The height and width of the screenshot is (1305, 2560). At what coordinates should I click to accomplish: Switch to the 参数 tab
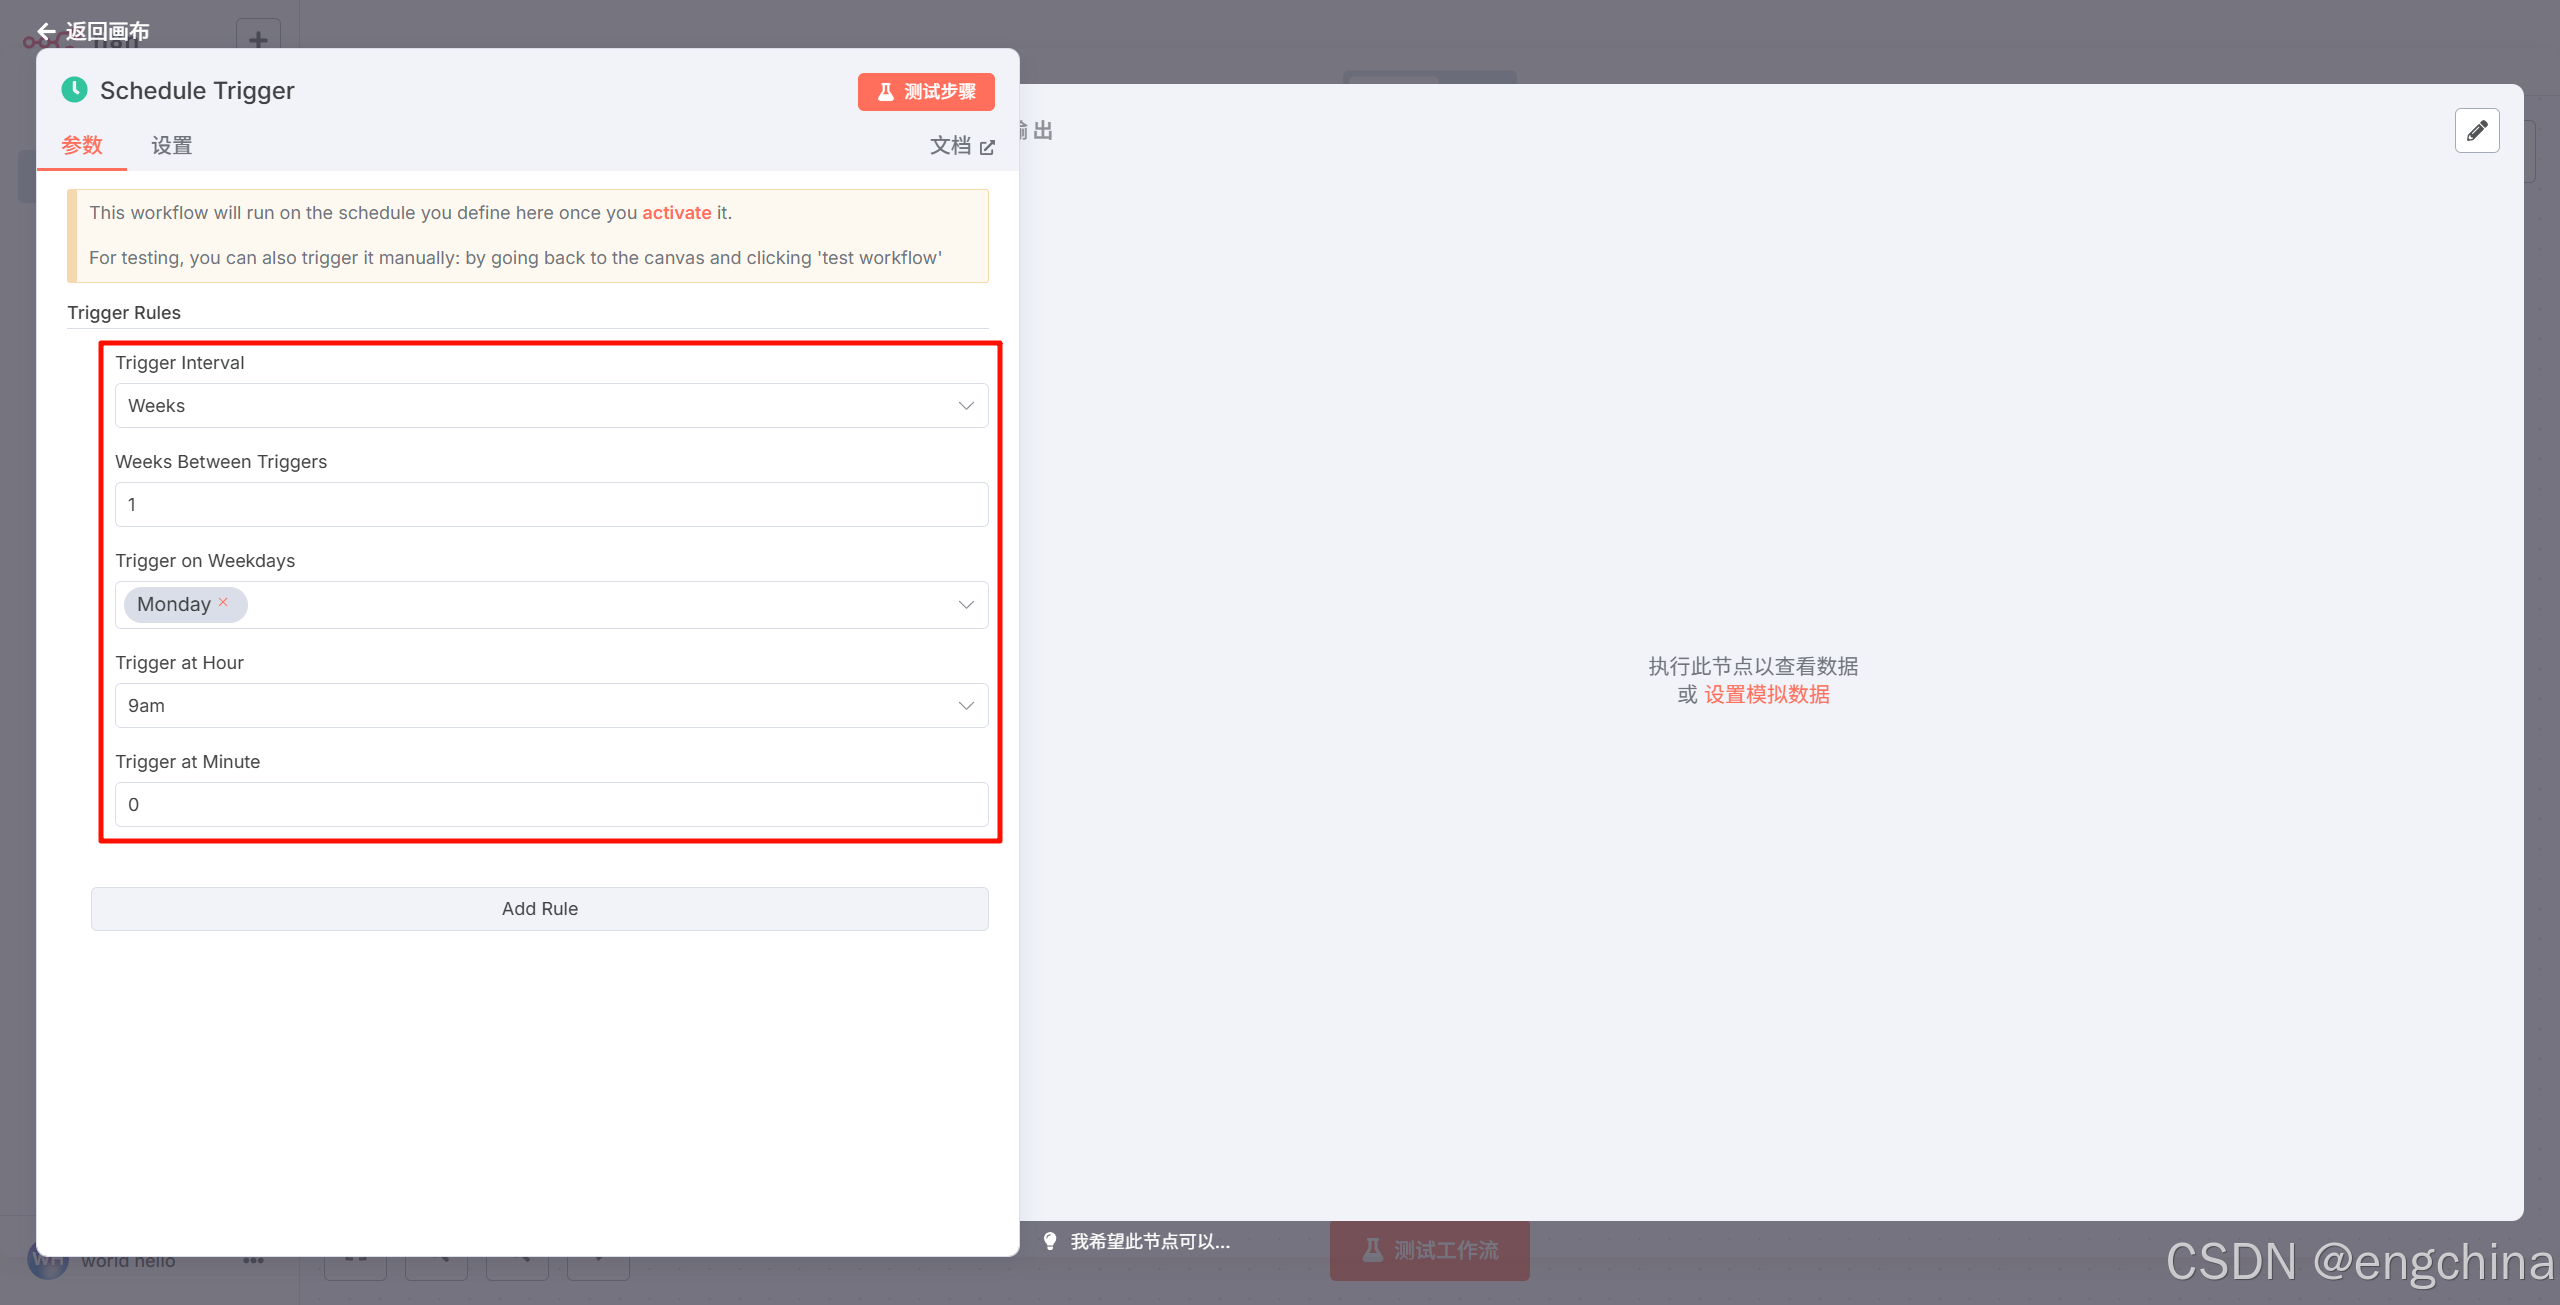(x=82, y=146)
